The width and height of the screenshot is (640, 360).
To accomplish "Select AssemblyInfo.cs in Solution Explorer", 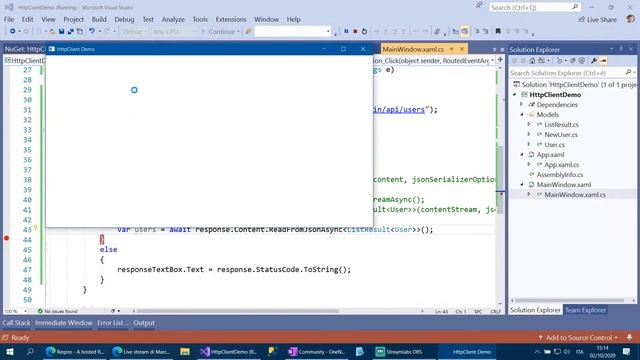I will click(x=560, y=175).
